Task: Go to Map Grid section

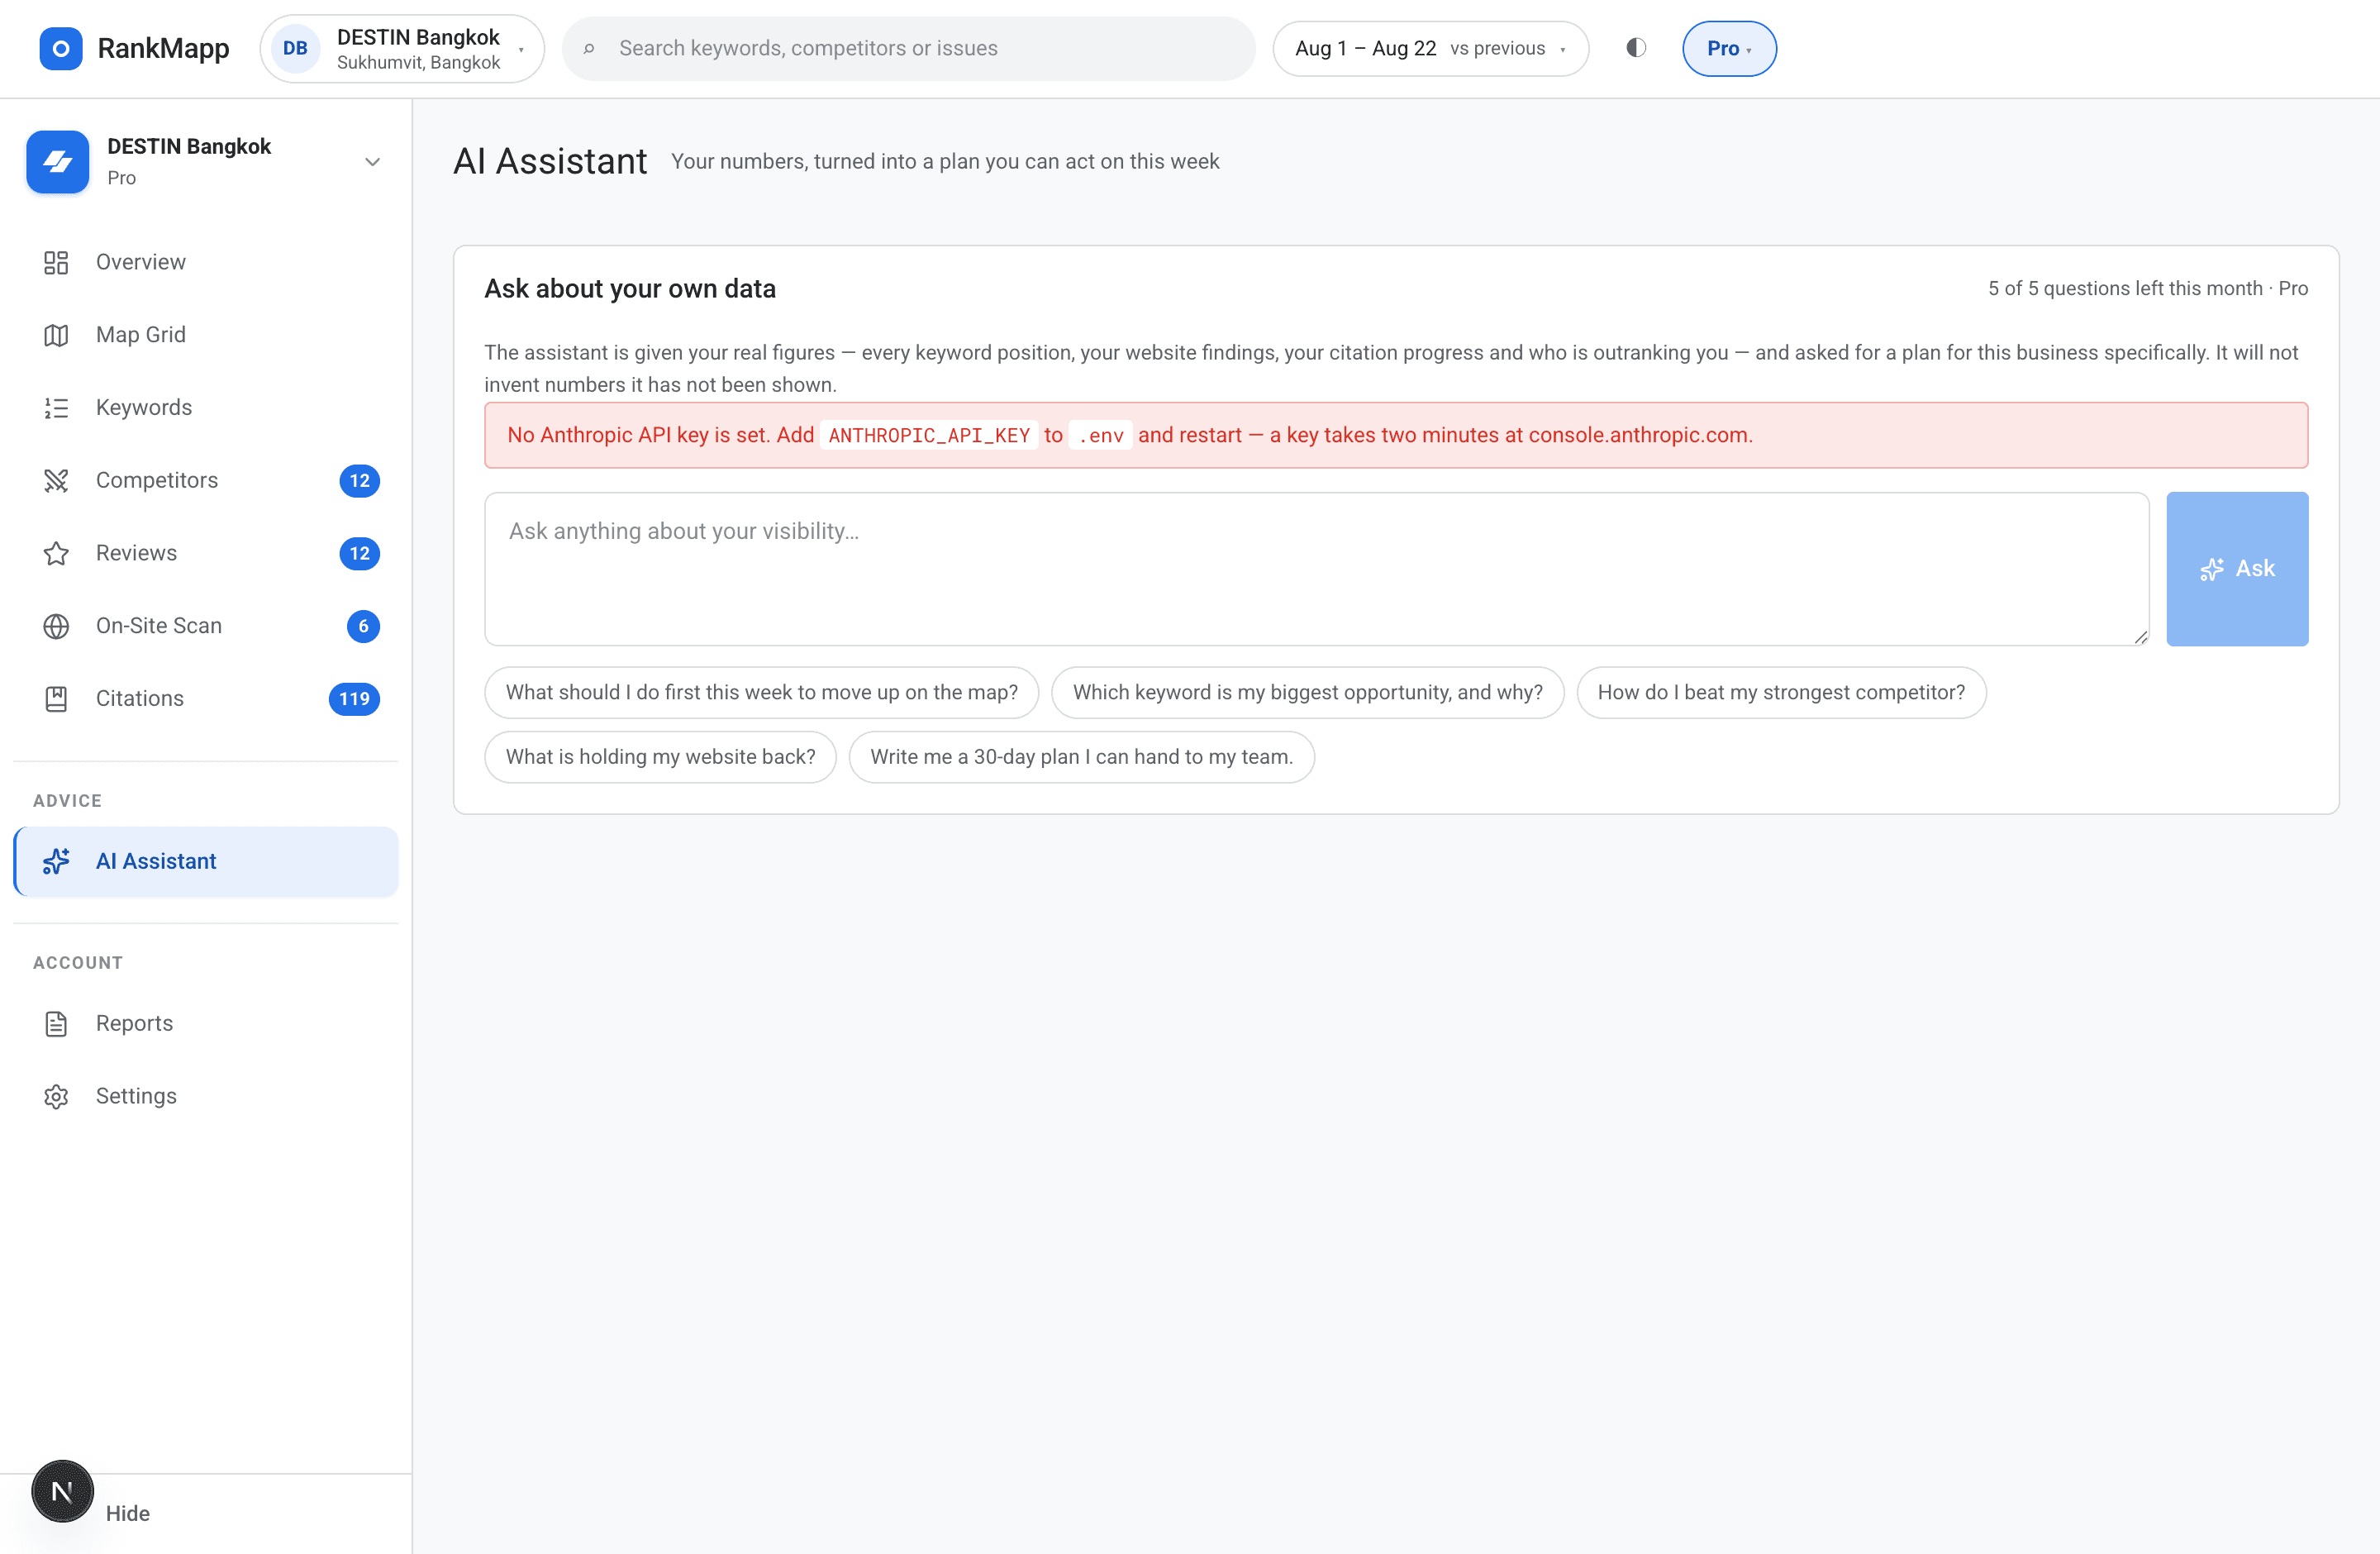Action: [x=206, y=335]
